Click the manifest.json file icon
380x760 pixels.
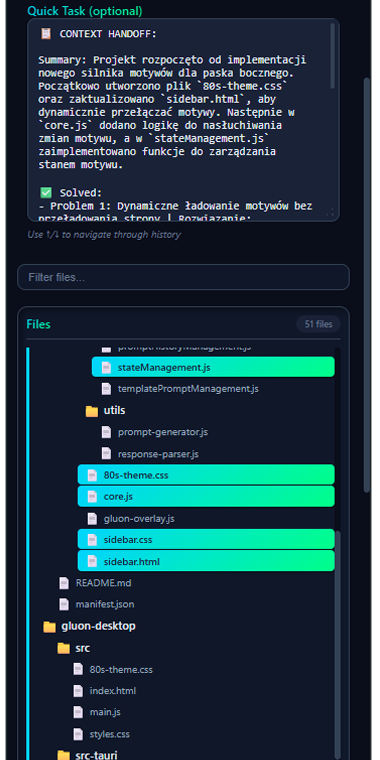pos(64,604)
